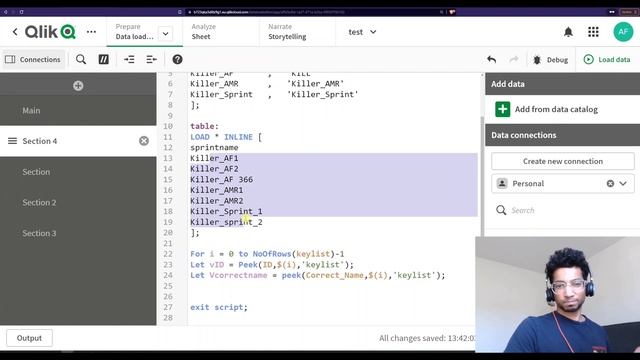The height and width of the screenshot is (360, 640).
Task: Click the 'sprintname' code line
Action: click(x=214, y=147)
